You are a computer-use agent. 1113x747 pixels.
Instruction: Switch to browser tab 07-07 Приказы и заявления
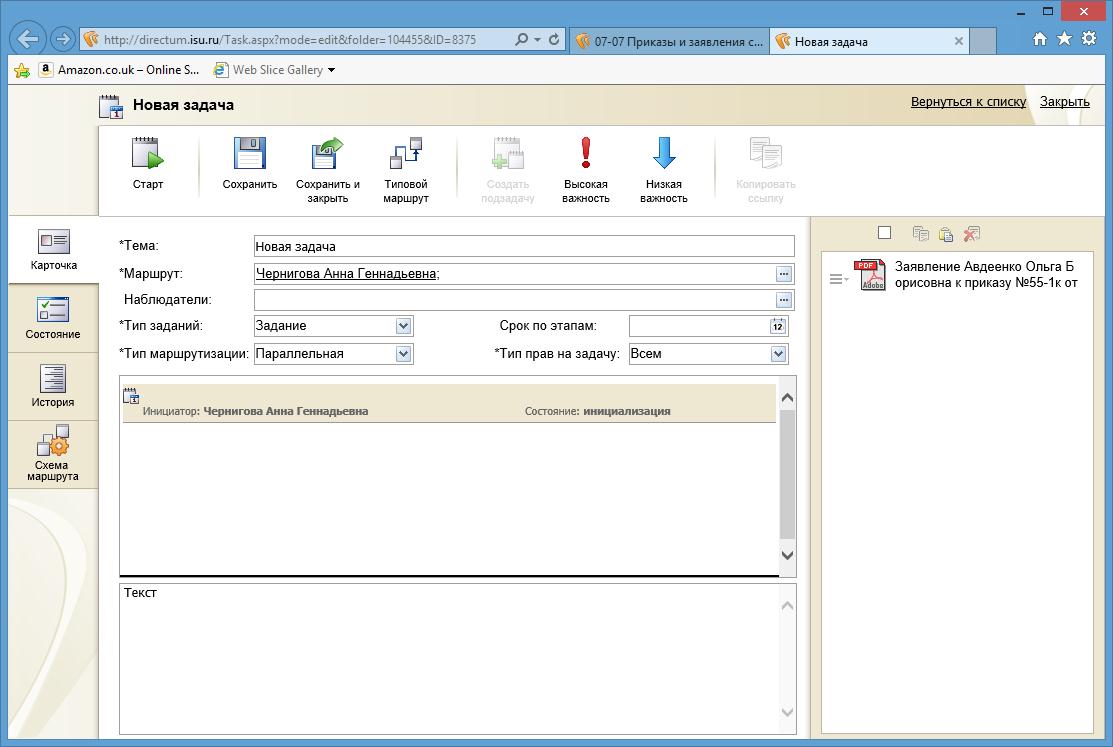(669, 41)
